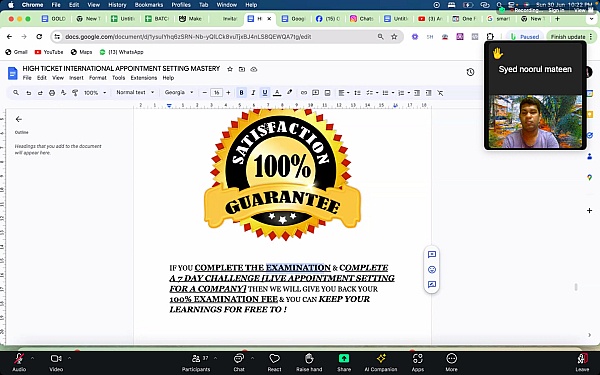The image size is (600, 375).
Task: Open the File menu in Docs
Action: pos(27,78)
